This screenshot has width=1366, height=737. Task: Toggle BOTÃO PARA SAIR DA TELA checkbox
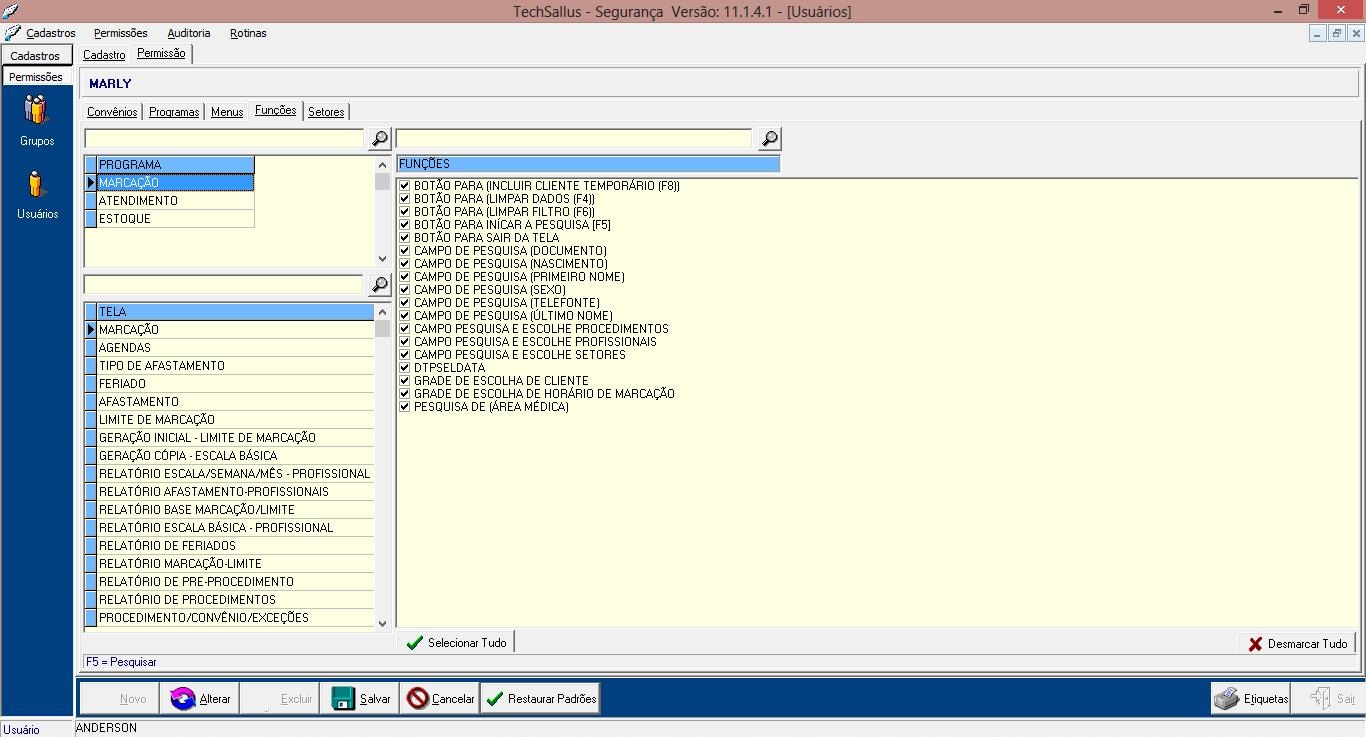[405, 238]
